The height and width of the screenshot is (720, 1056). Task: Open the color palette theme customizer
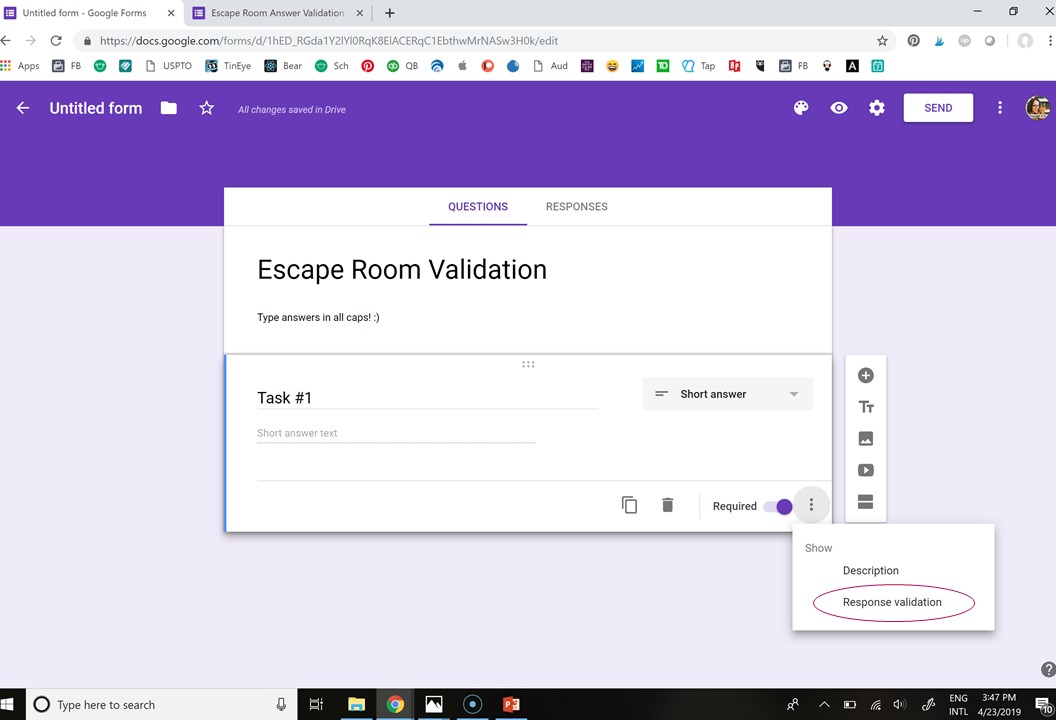801,108
